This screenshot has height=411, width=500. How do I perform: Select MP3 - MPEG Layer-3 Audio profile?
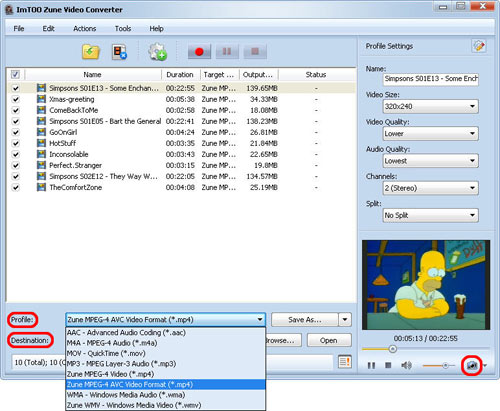pos(166,363)
